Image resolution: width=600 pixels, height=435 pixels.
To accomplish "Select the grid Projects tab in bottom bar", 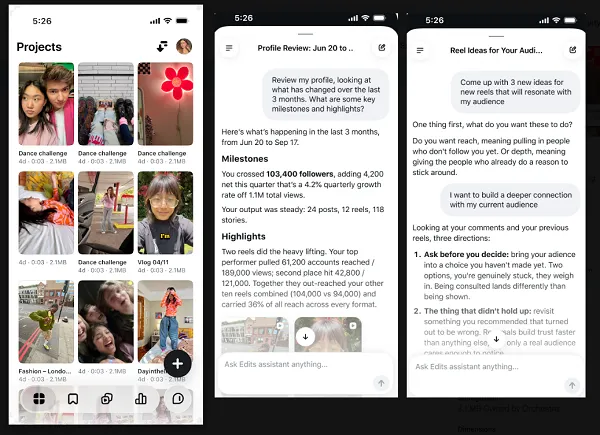I will [39, 399].
